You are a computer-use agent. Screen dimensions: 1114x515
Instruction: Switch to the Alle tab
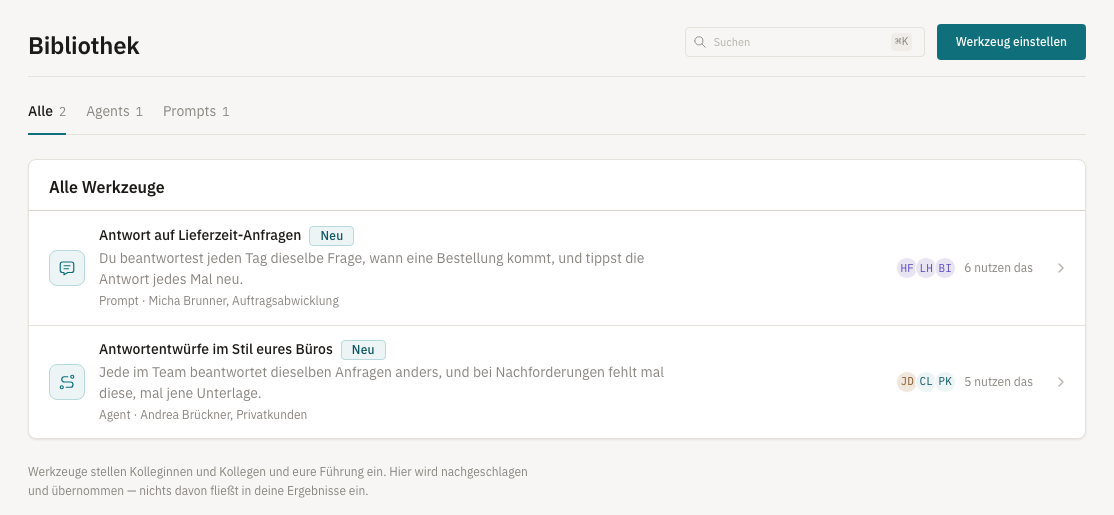[47, 112]
